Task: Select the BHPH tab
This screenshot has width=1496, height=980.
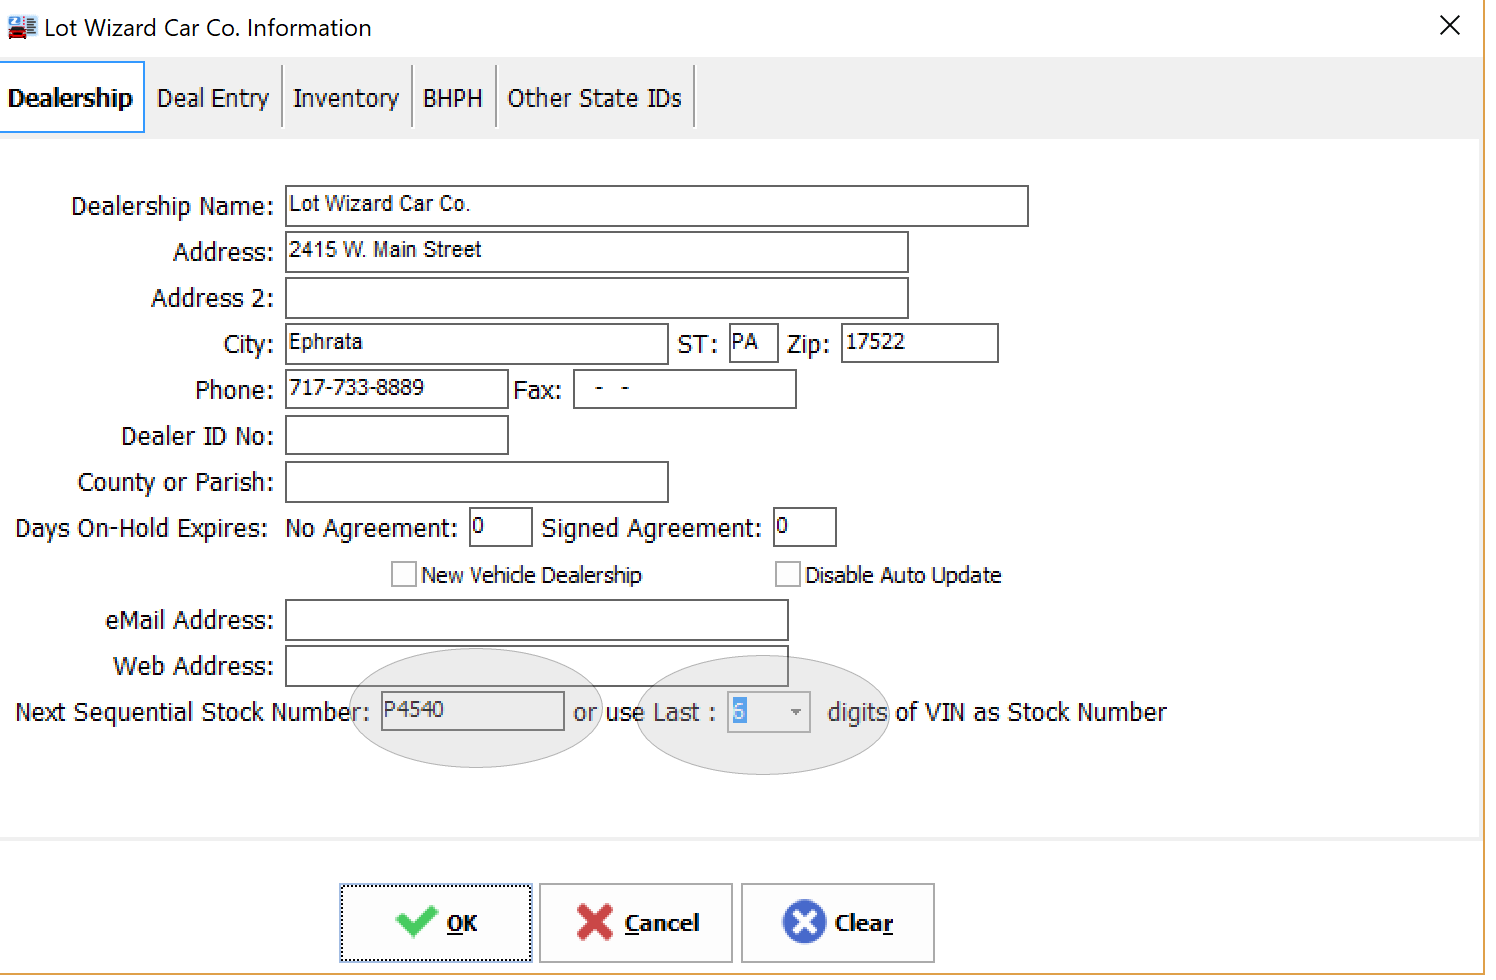Action: point(452,96)
